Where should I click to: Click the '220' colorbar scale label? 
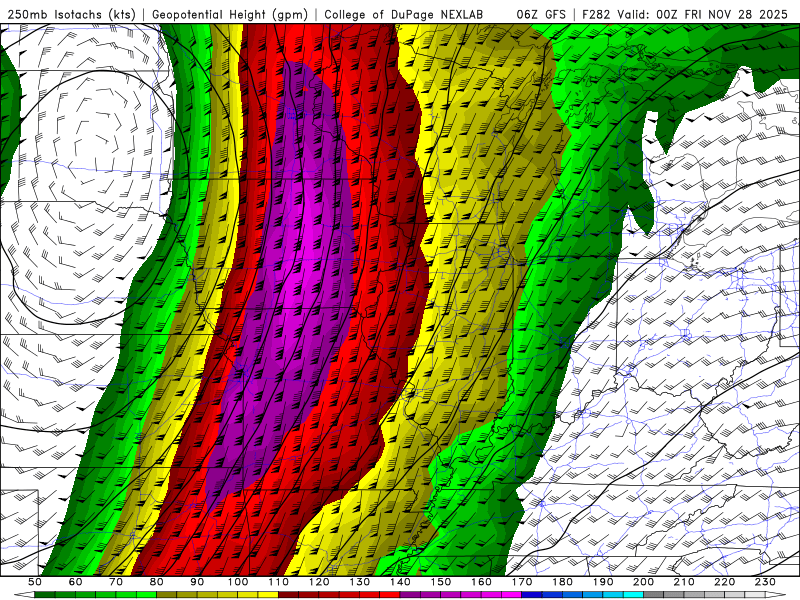pyautogui.click(x=724, y=582)
